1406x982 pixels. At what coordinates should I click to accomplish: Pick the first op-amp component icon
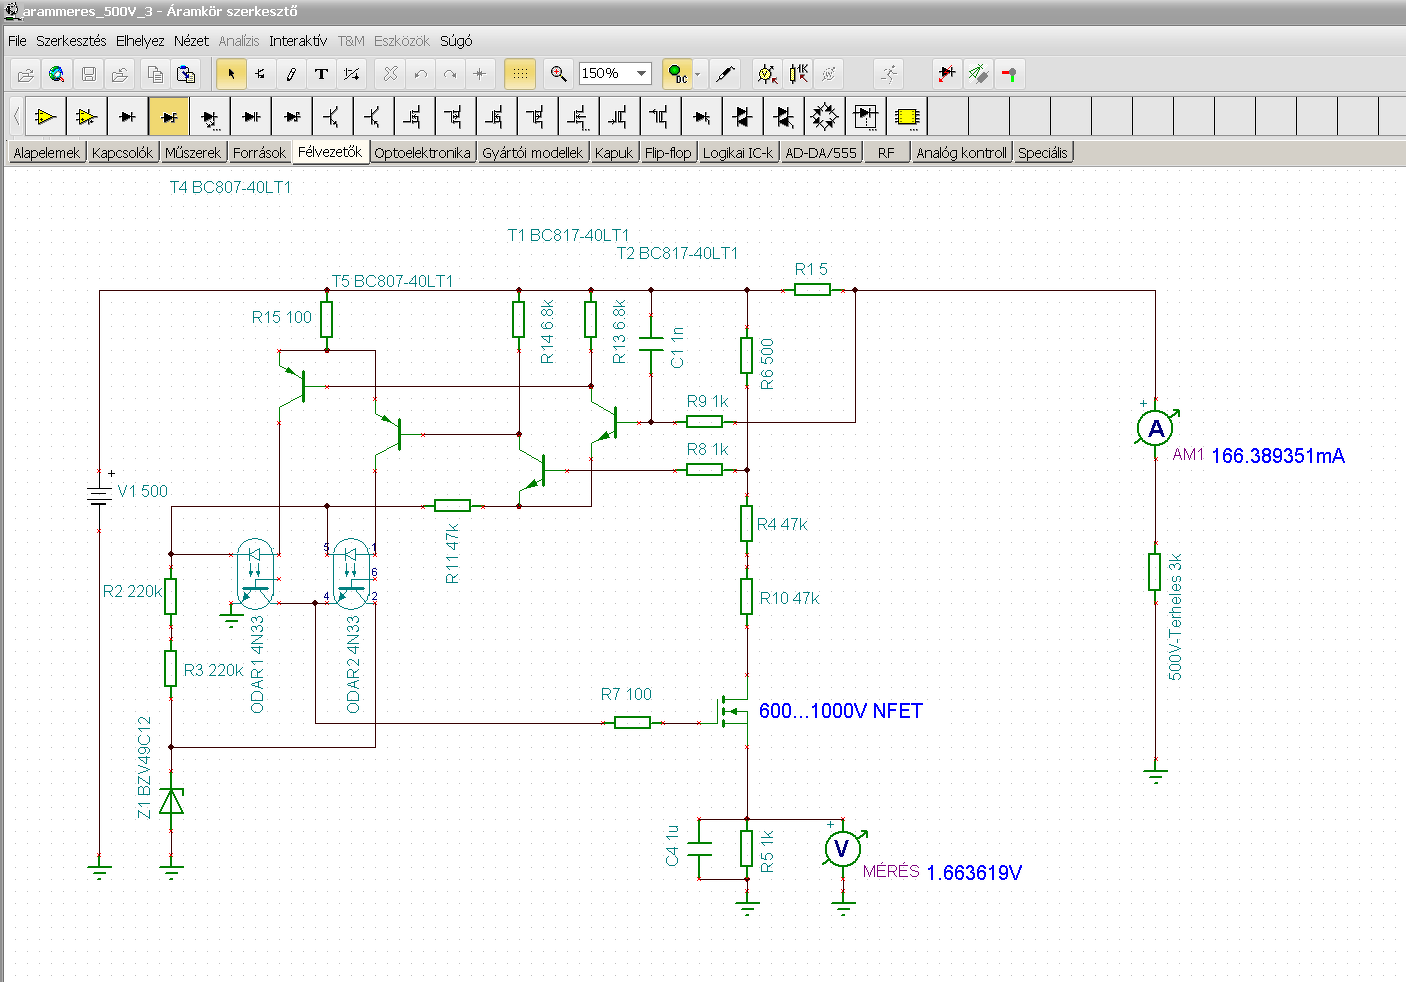pos(46,117)
